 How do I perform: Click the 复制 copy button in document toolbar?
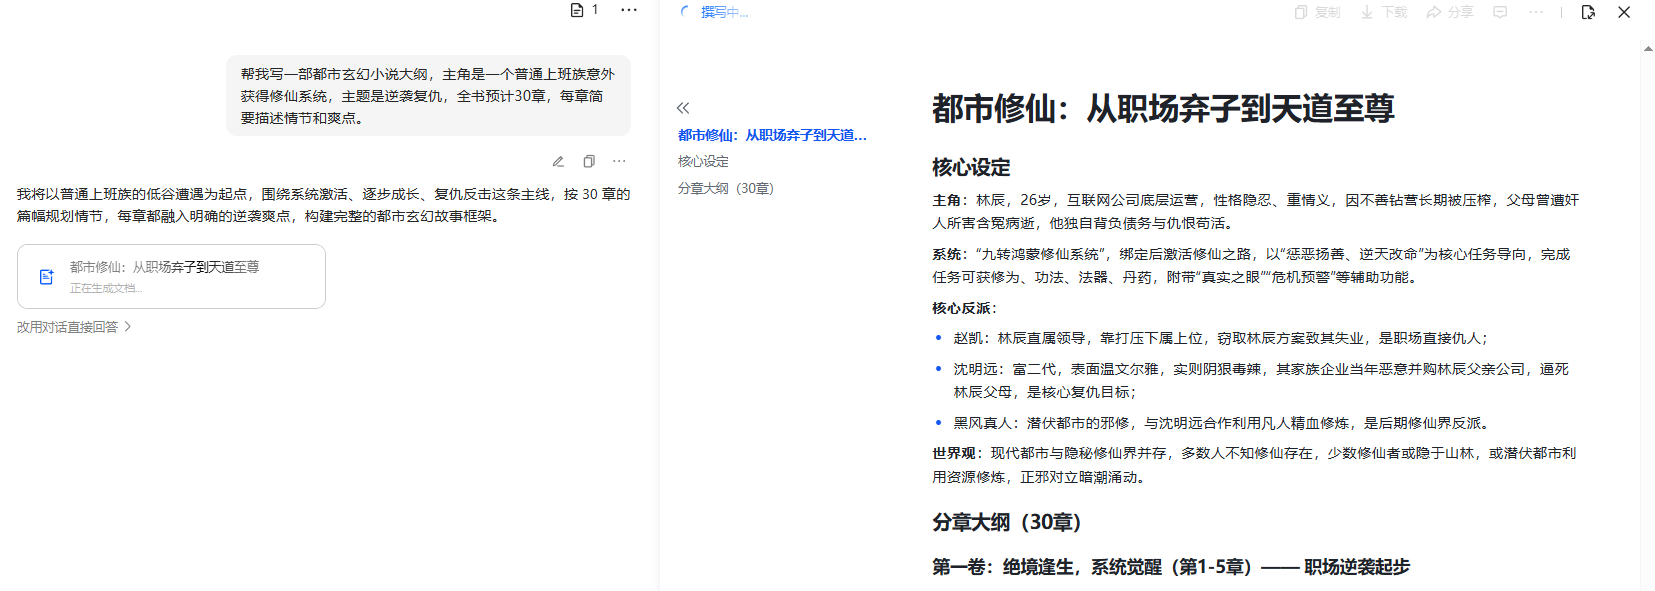(1317, 12)
